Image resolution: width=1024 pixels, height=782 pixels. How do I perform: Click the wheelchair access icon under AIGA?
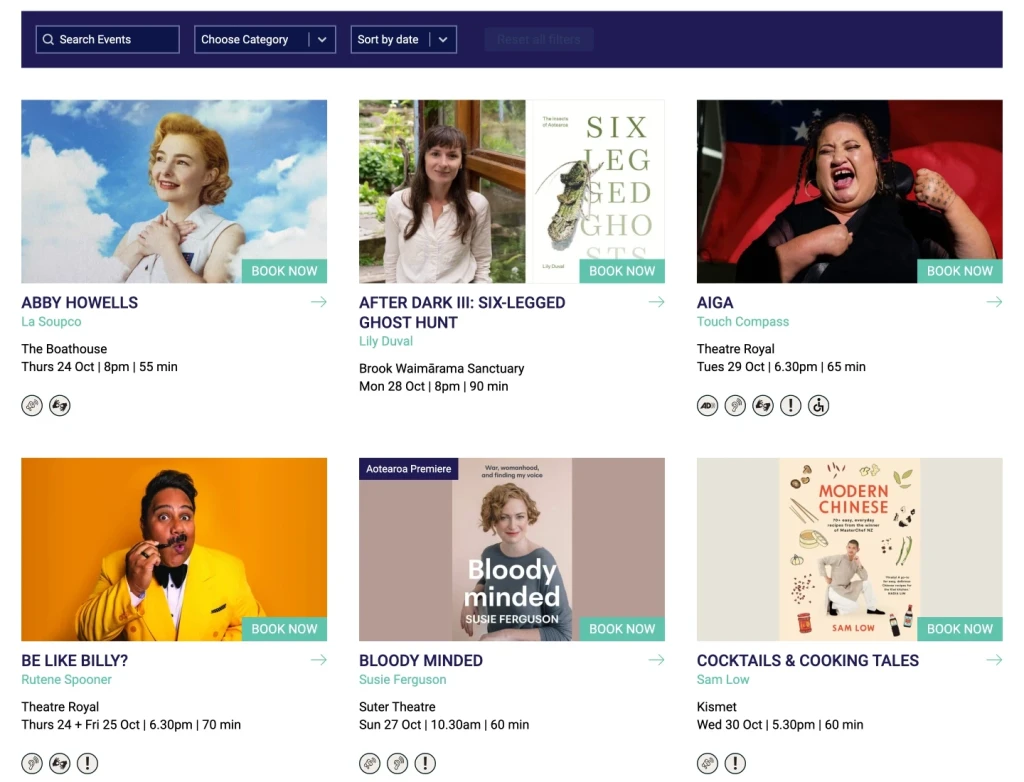coord(818,406)
